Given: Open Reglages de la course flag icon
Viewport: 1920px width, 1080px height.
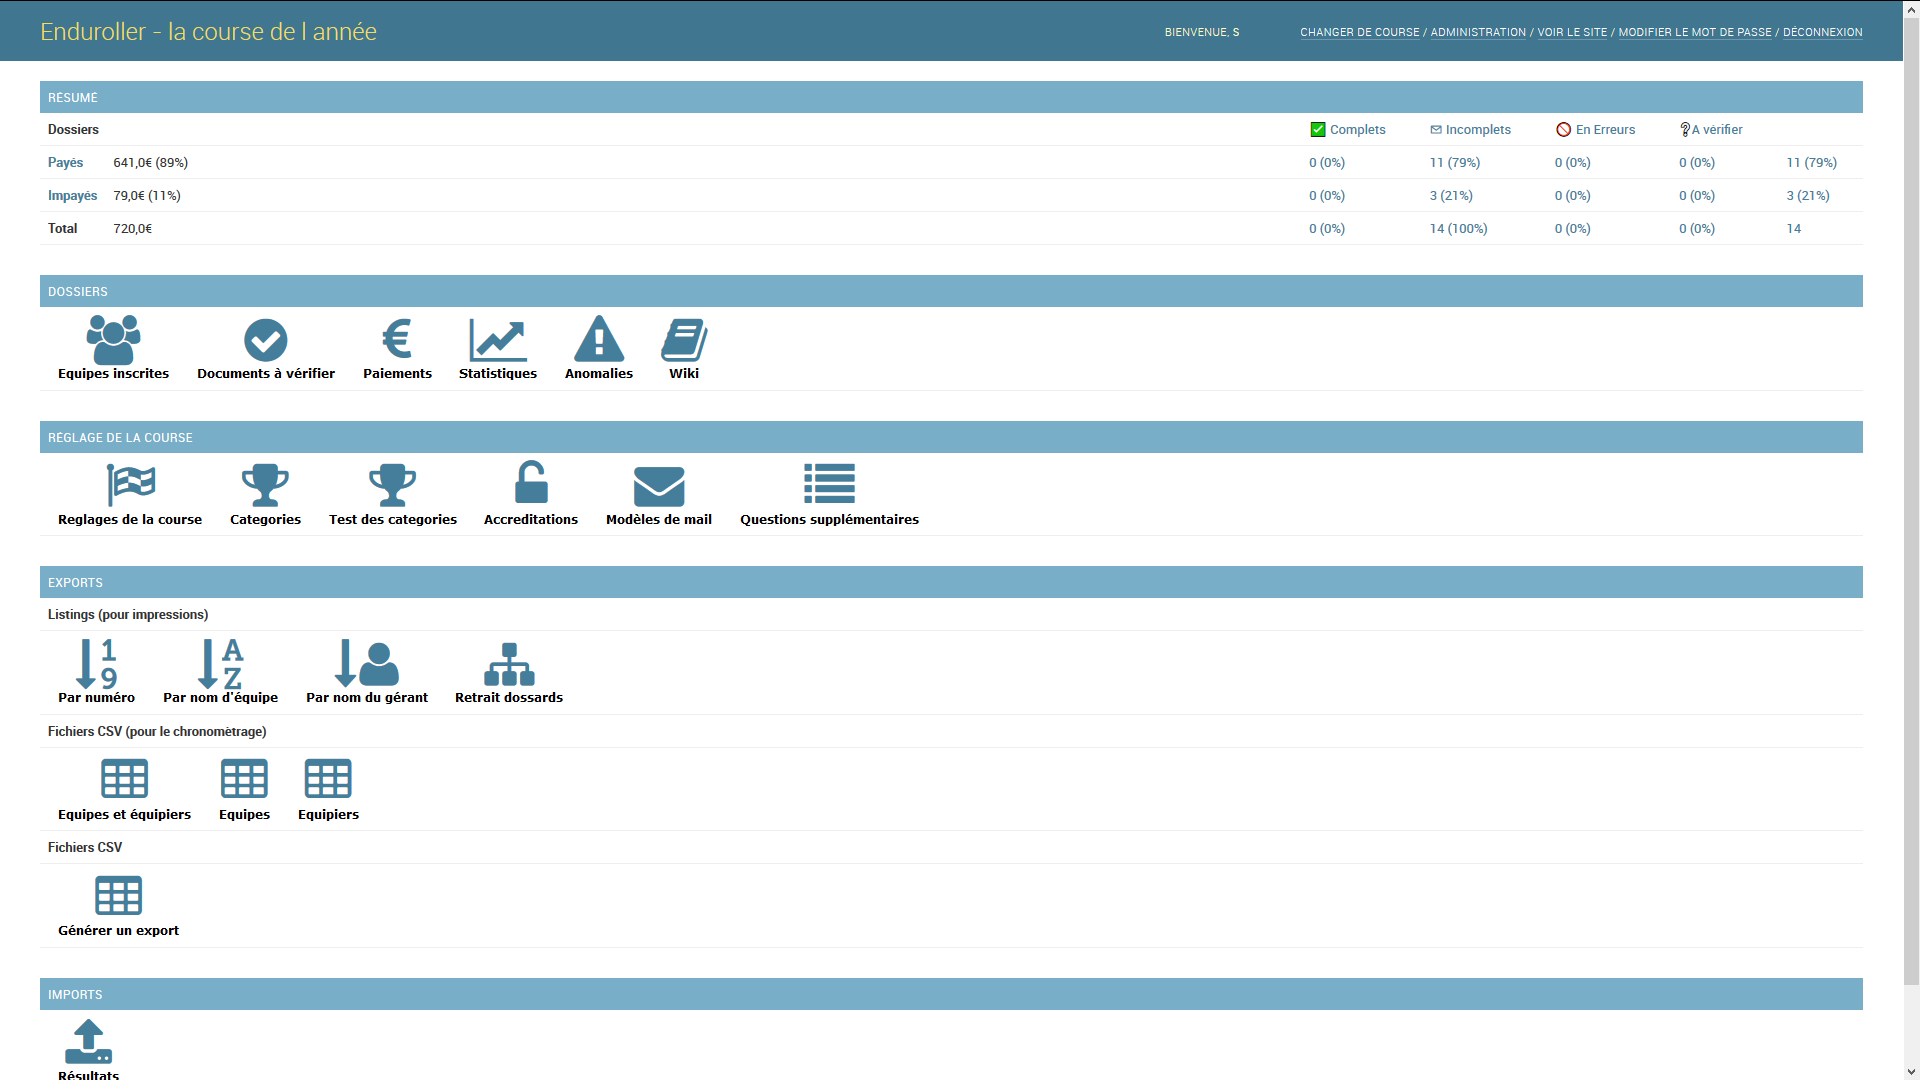Looking at the screenshot, I should (x=130, y=486).
